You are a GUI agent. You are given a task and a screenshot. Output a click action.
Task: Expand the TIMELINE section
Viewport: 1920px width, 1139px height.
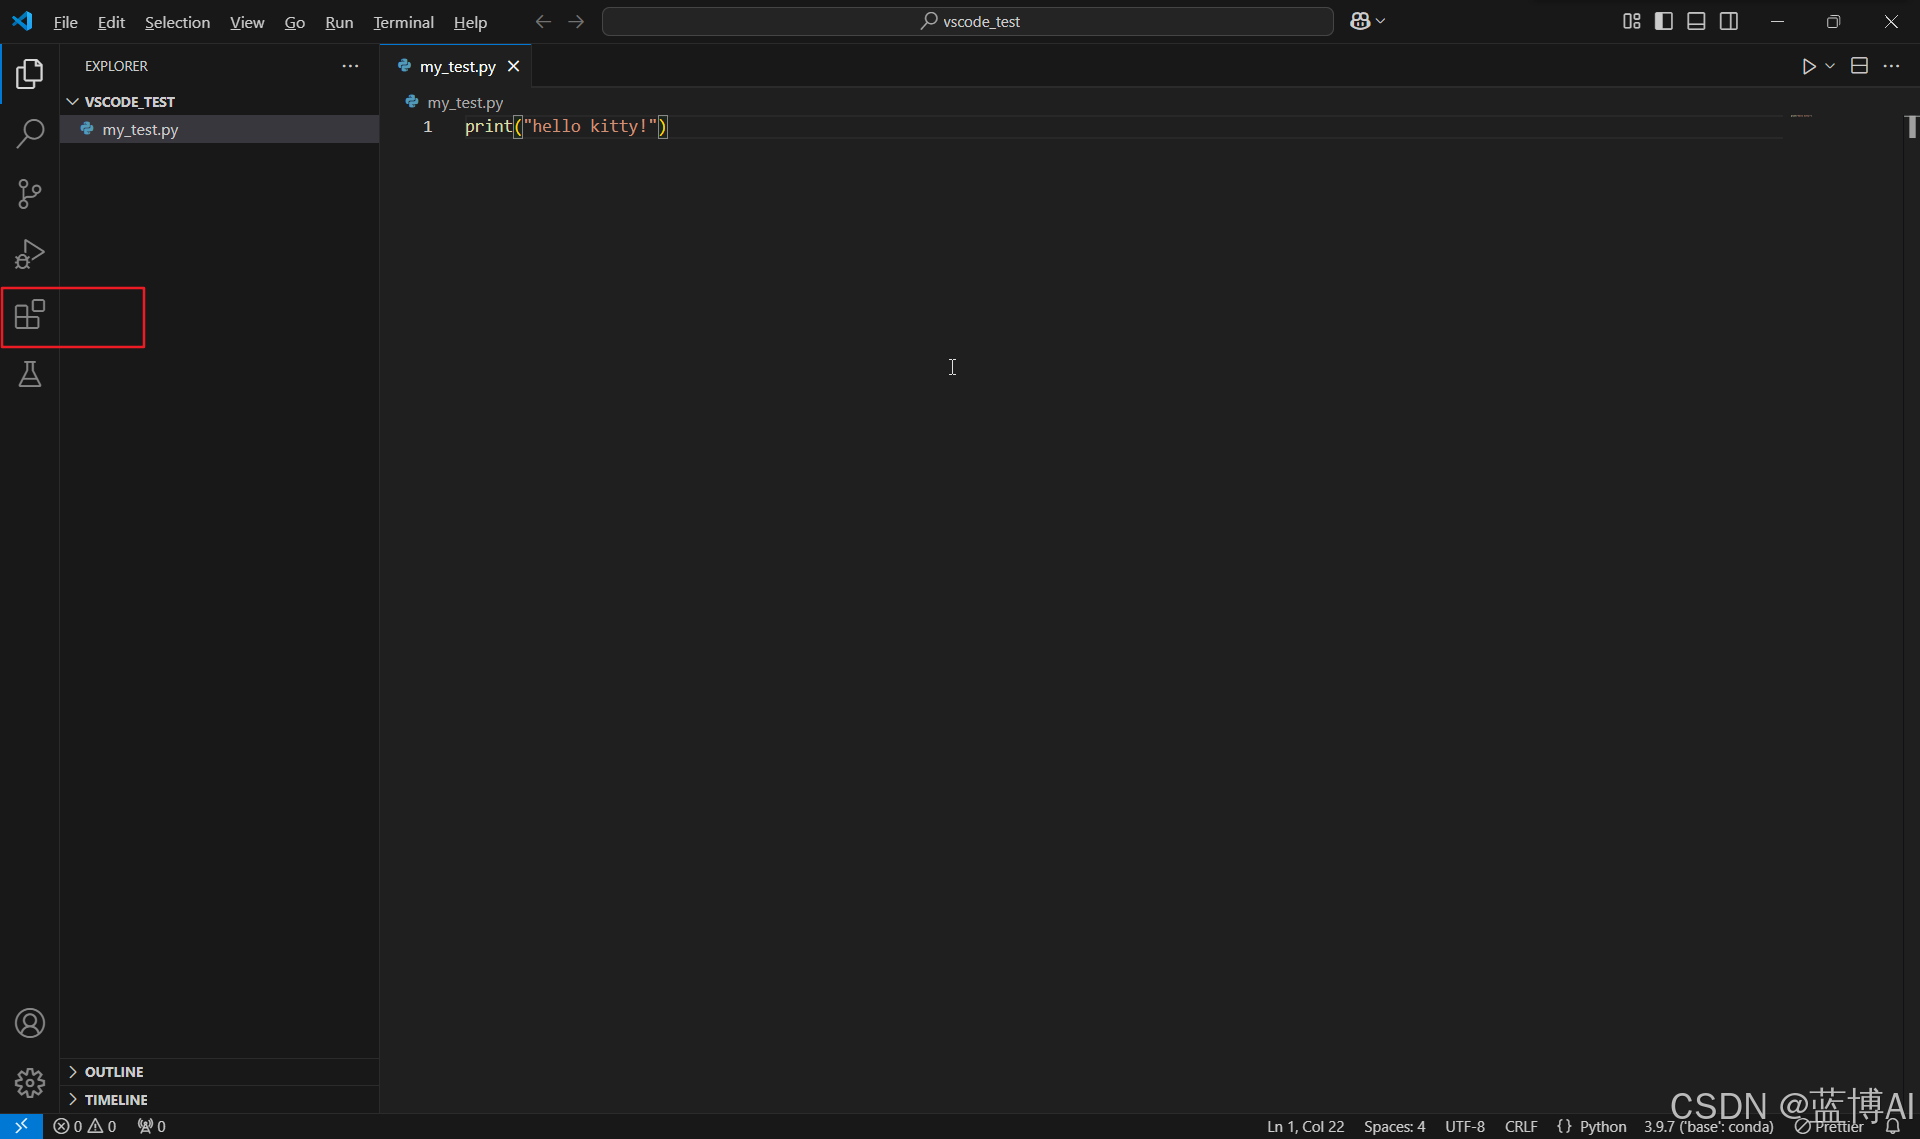point(115,1099)
